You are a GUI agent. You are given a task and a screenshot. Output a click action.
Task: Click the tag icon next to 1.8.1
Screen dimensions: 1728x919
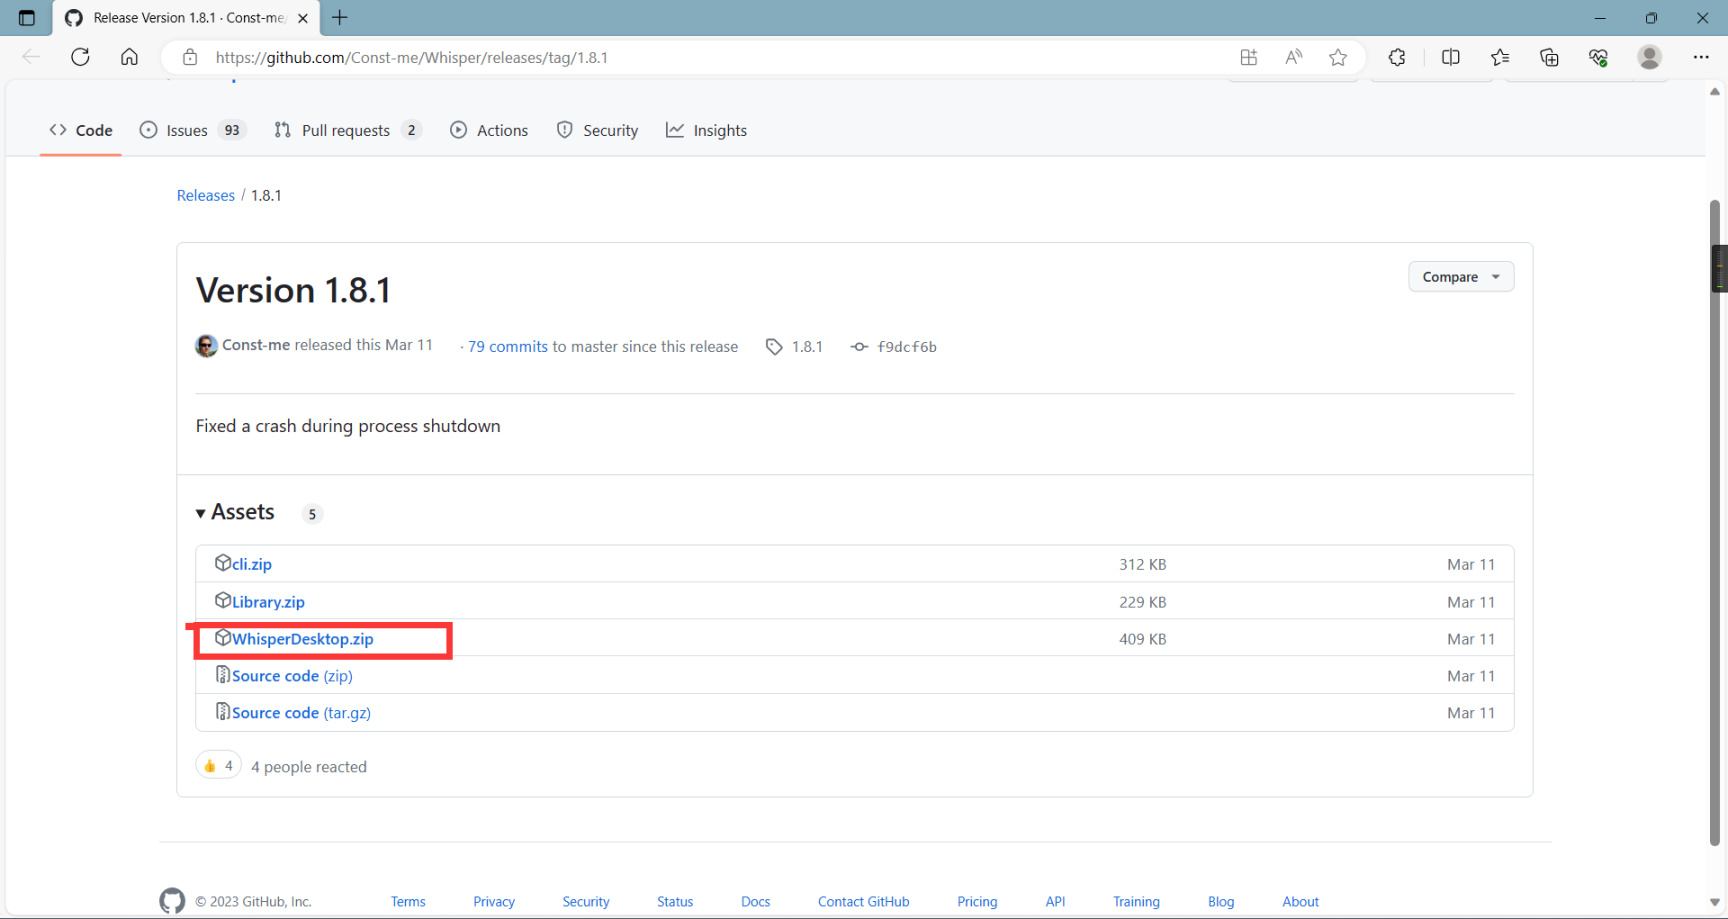[774, 347]
